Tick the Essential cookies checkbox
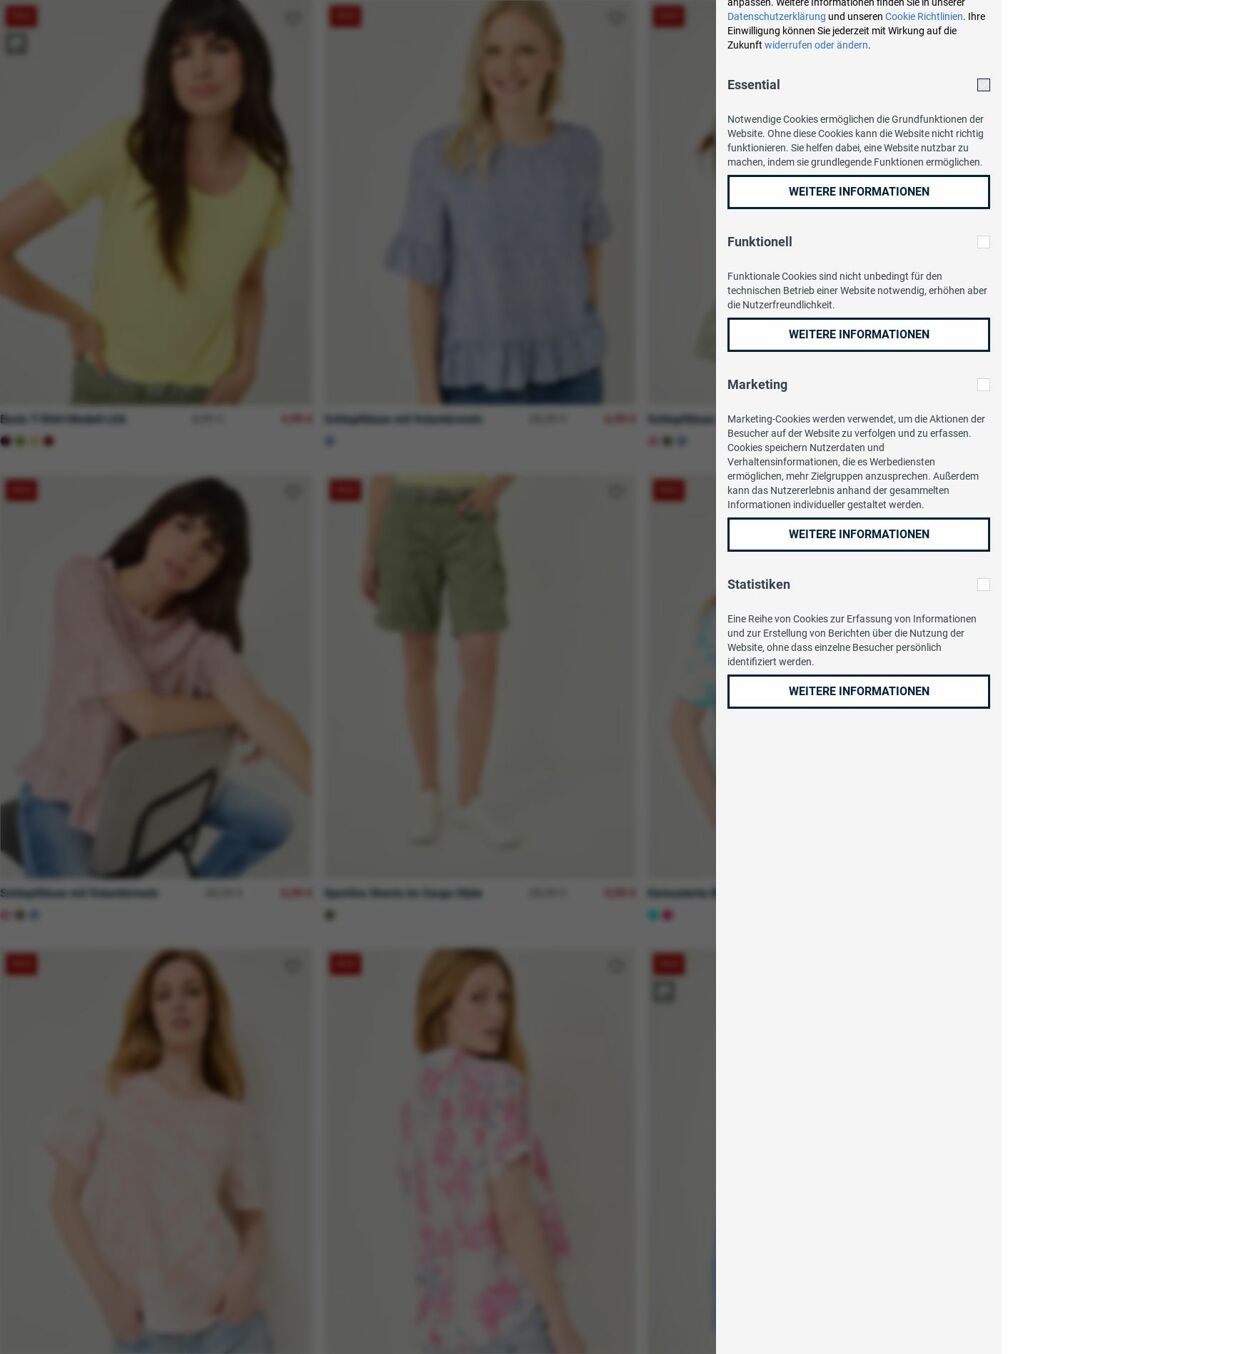 pos(983,85)
